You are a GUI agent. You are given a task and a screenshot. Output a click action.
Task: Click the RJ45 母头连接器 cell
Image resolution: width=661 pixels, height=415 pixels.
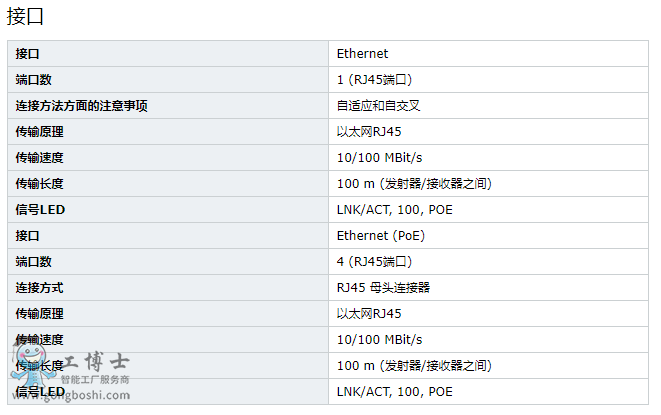[x=488, y=288]
